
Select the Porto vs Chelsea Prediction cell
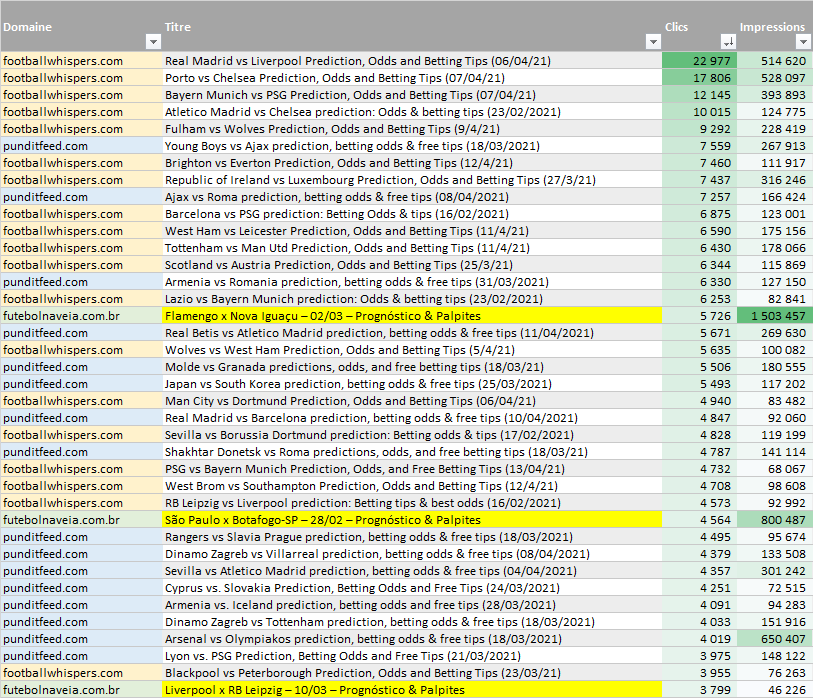pyautogui.click(x=335, y=78)
